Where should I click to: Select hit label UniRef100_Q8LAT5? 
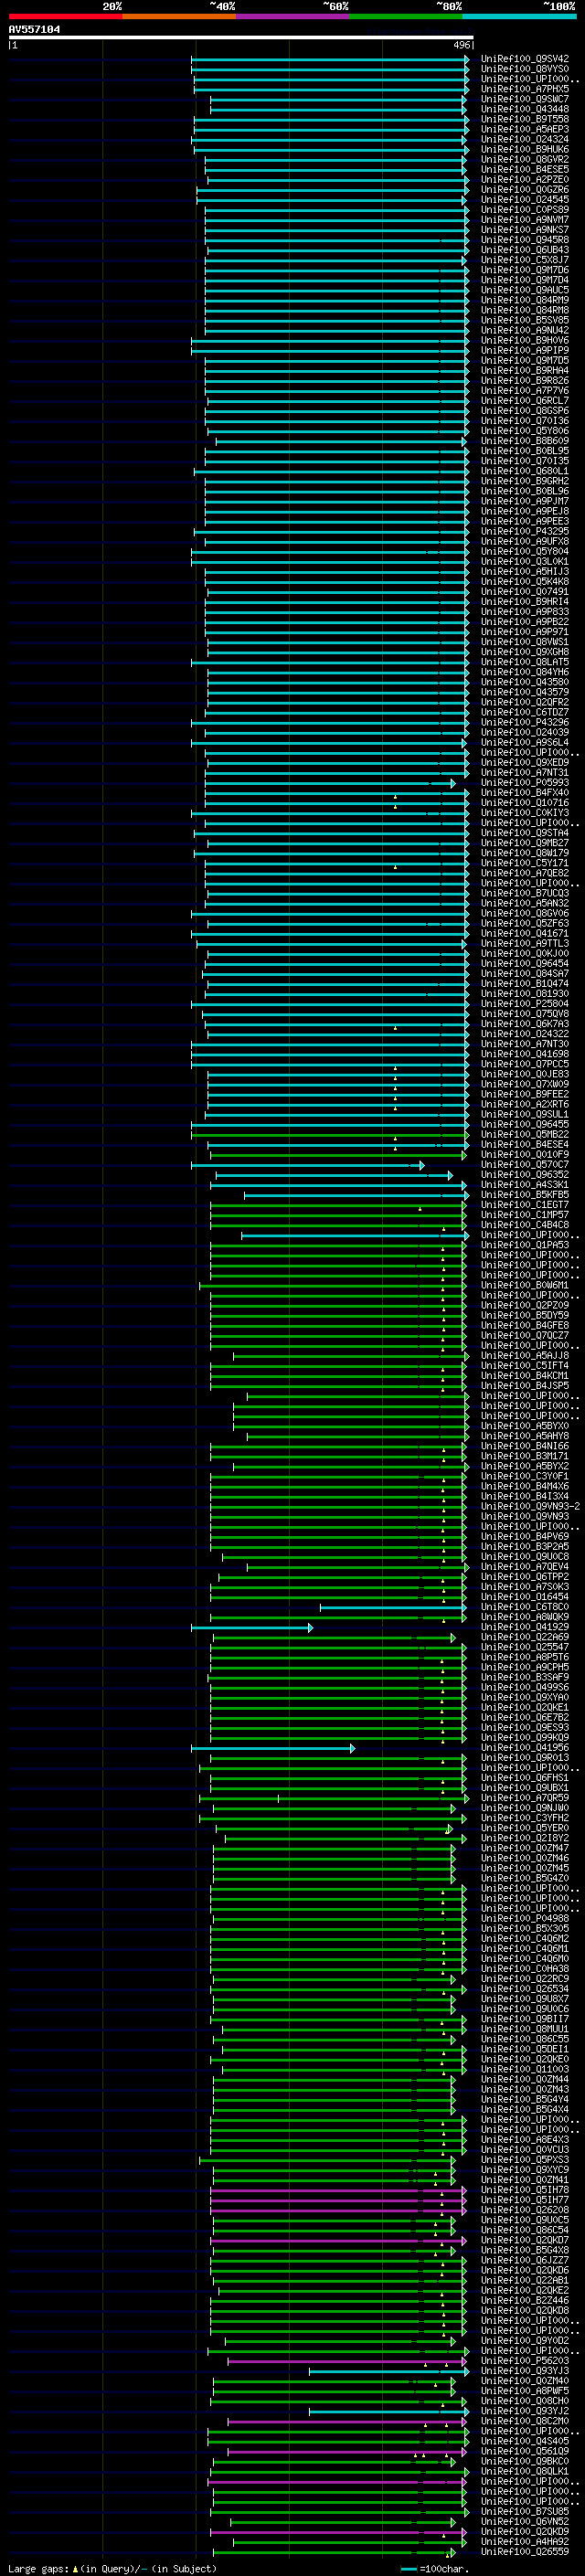525,662
